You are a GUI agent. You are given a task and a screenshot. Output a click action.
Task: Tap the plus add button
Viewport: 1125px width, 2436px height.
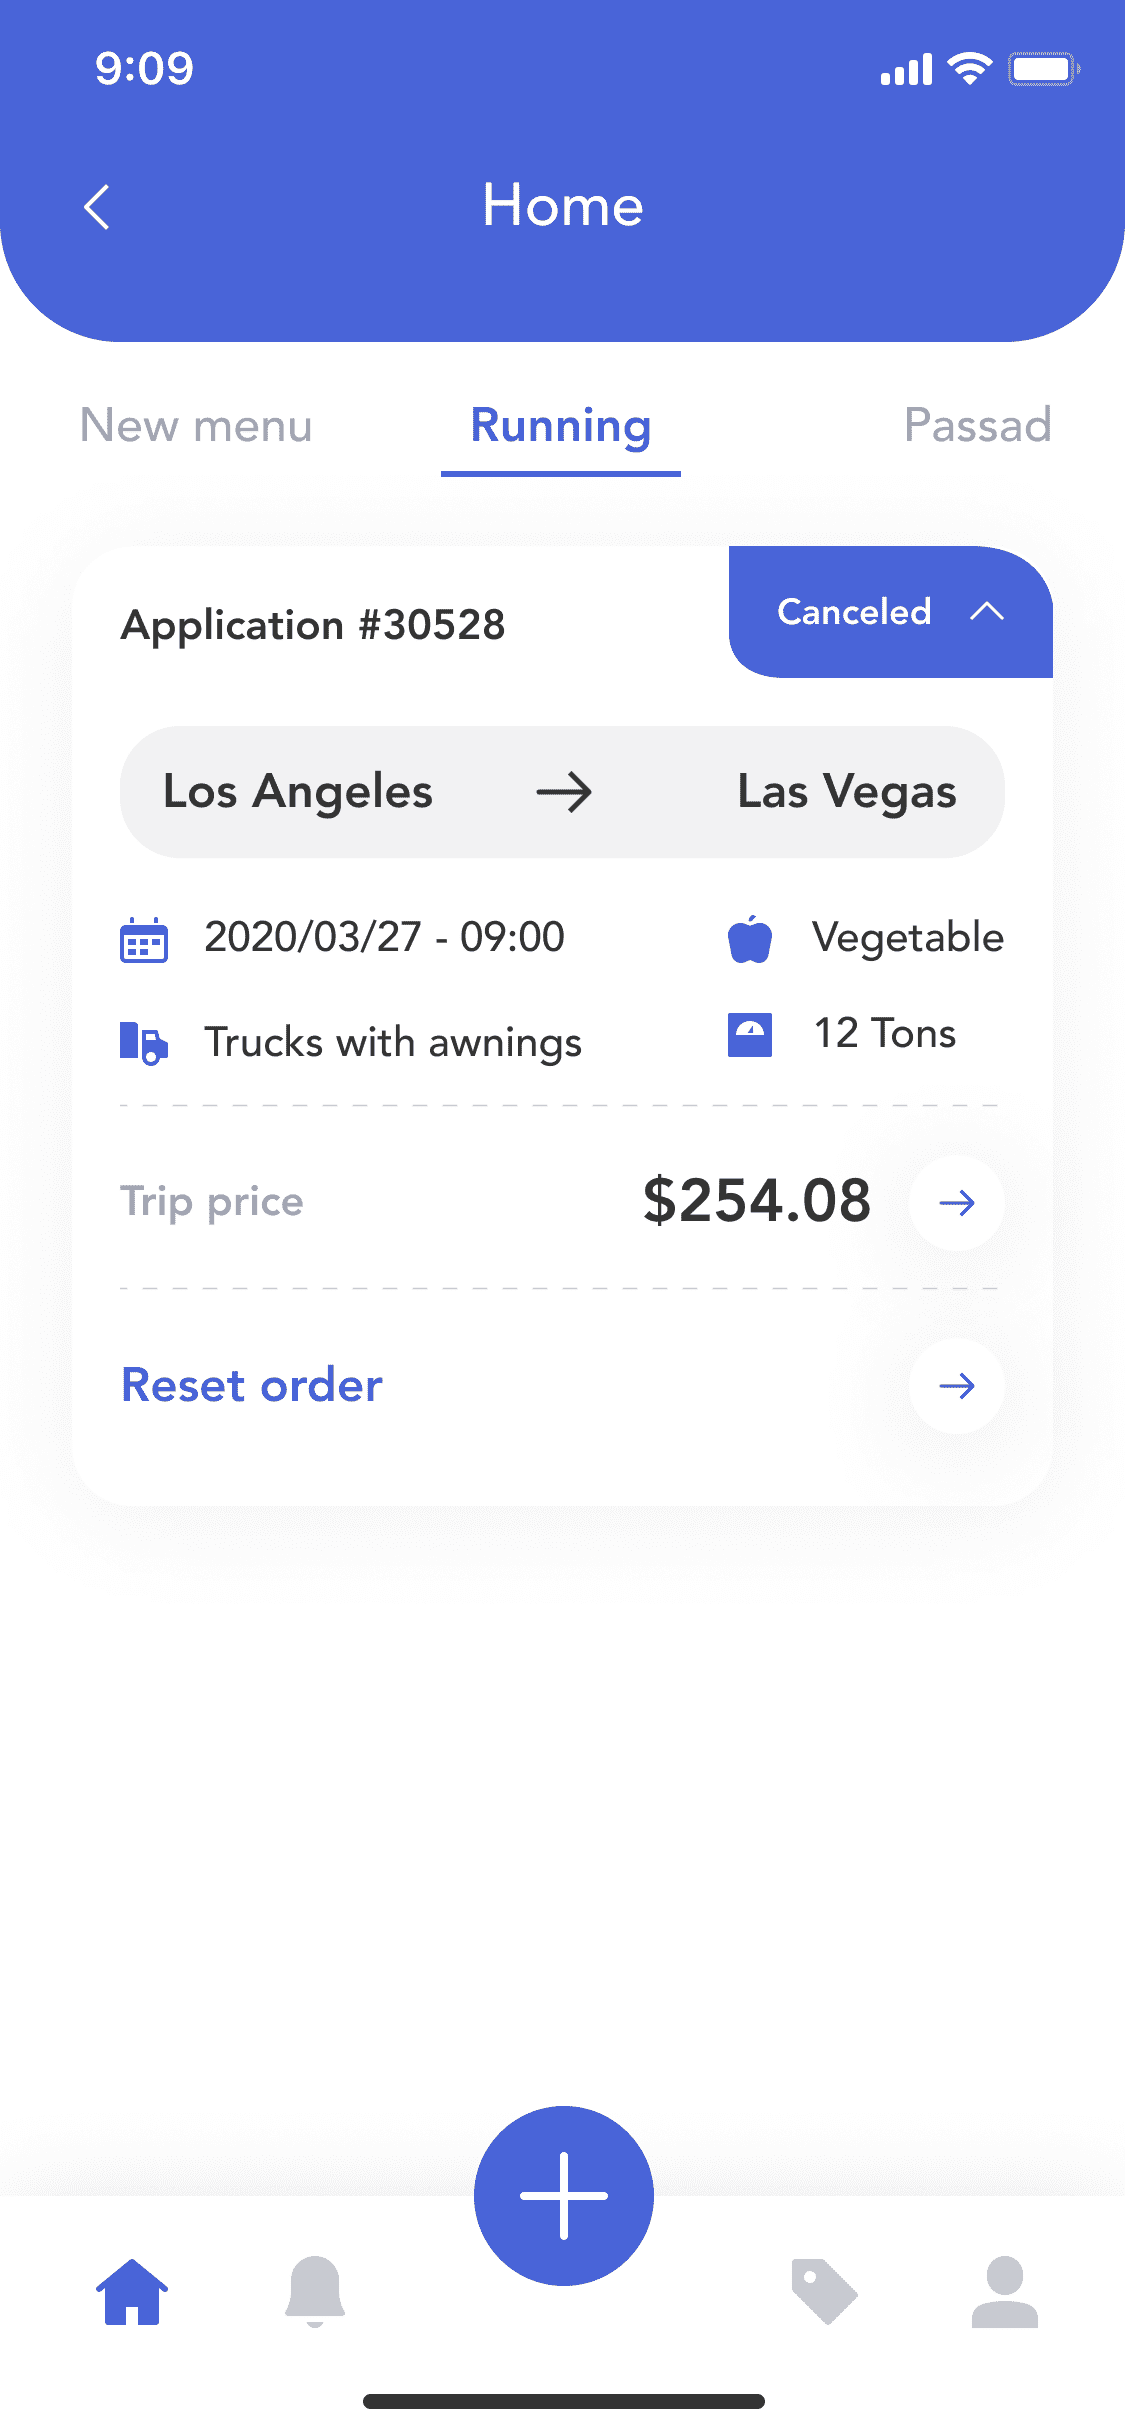564,2195
